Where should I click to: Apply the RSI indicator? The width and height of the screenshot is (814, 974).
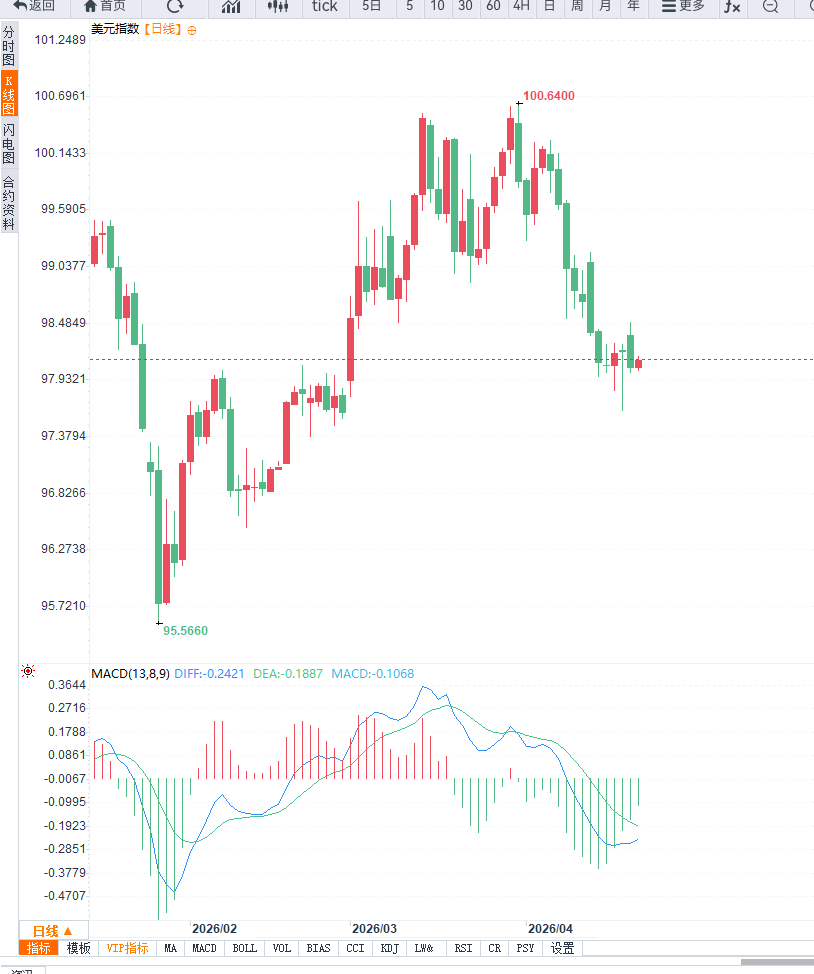click(x=463, y=948)
